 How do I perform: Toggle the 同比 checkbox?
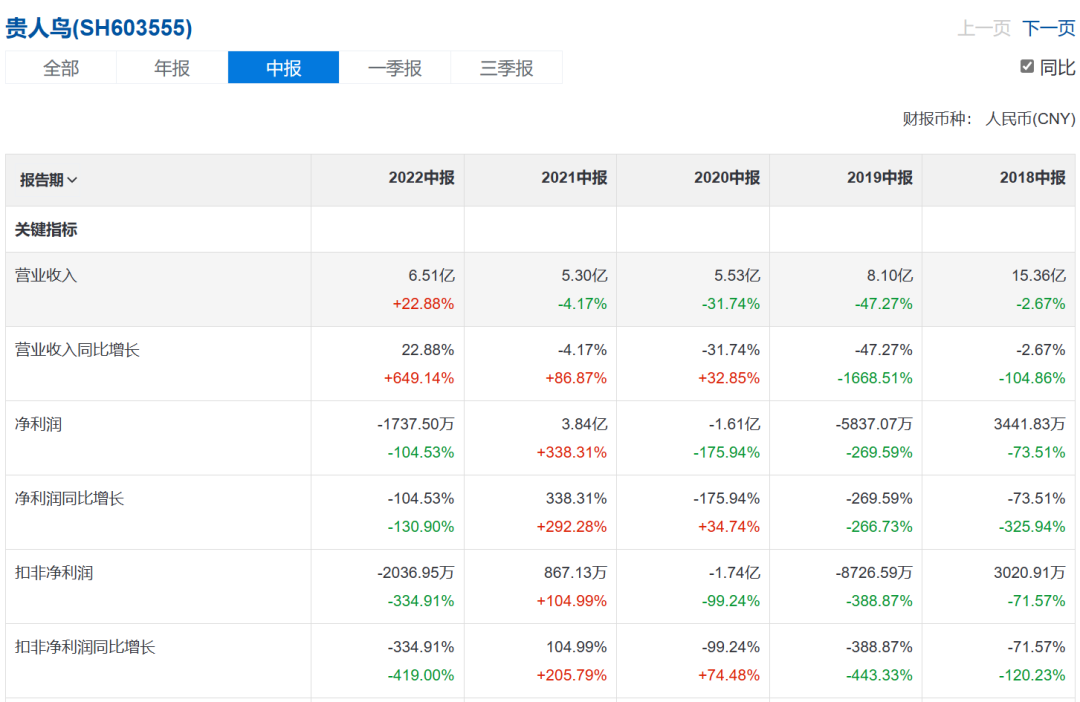click(1027, 67)
